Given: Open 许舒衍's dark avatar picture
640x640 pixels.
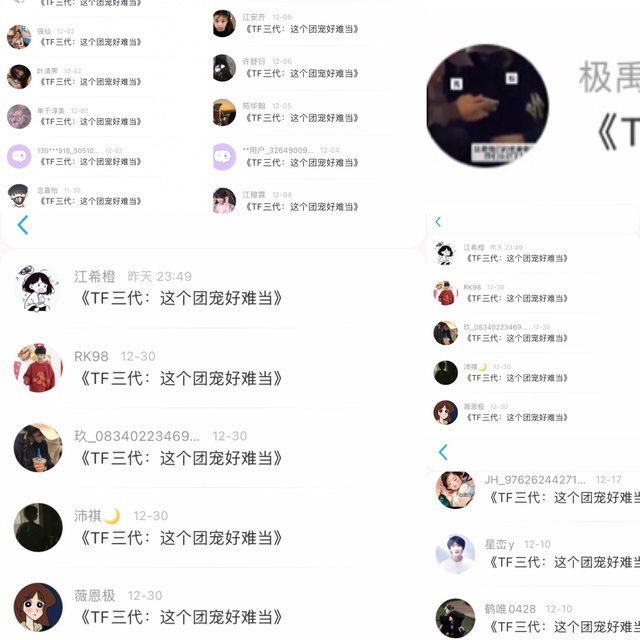Looking at the screenshot, I should (x=224, y=68).
